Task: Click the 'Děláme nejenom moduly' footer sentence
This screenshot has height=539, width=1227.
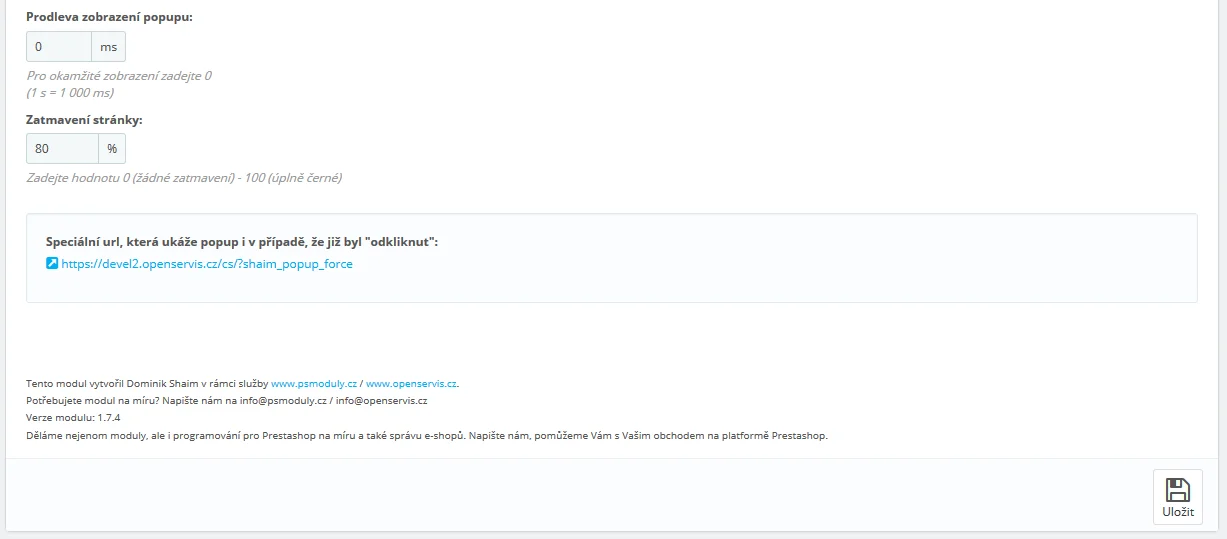Action: [x=427, y=436]
